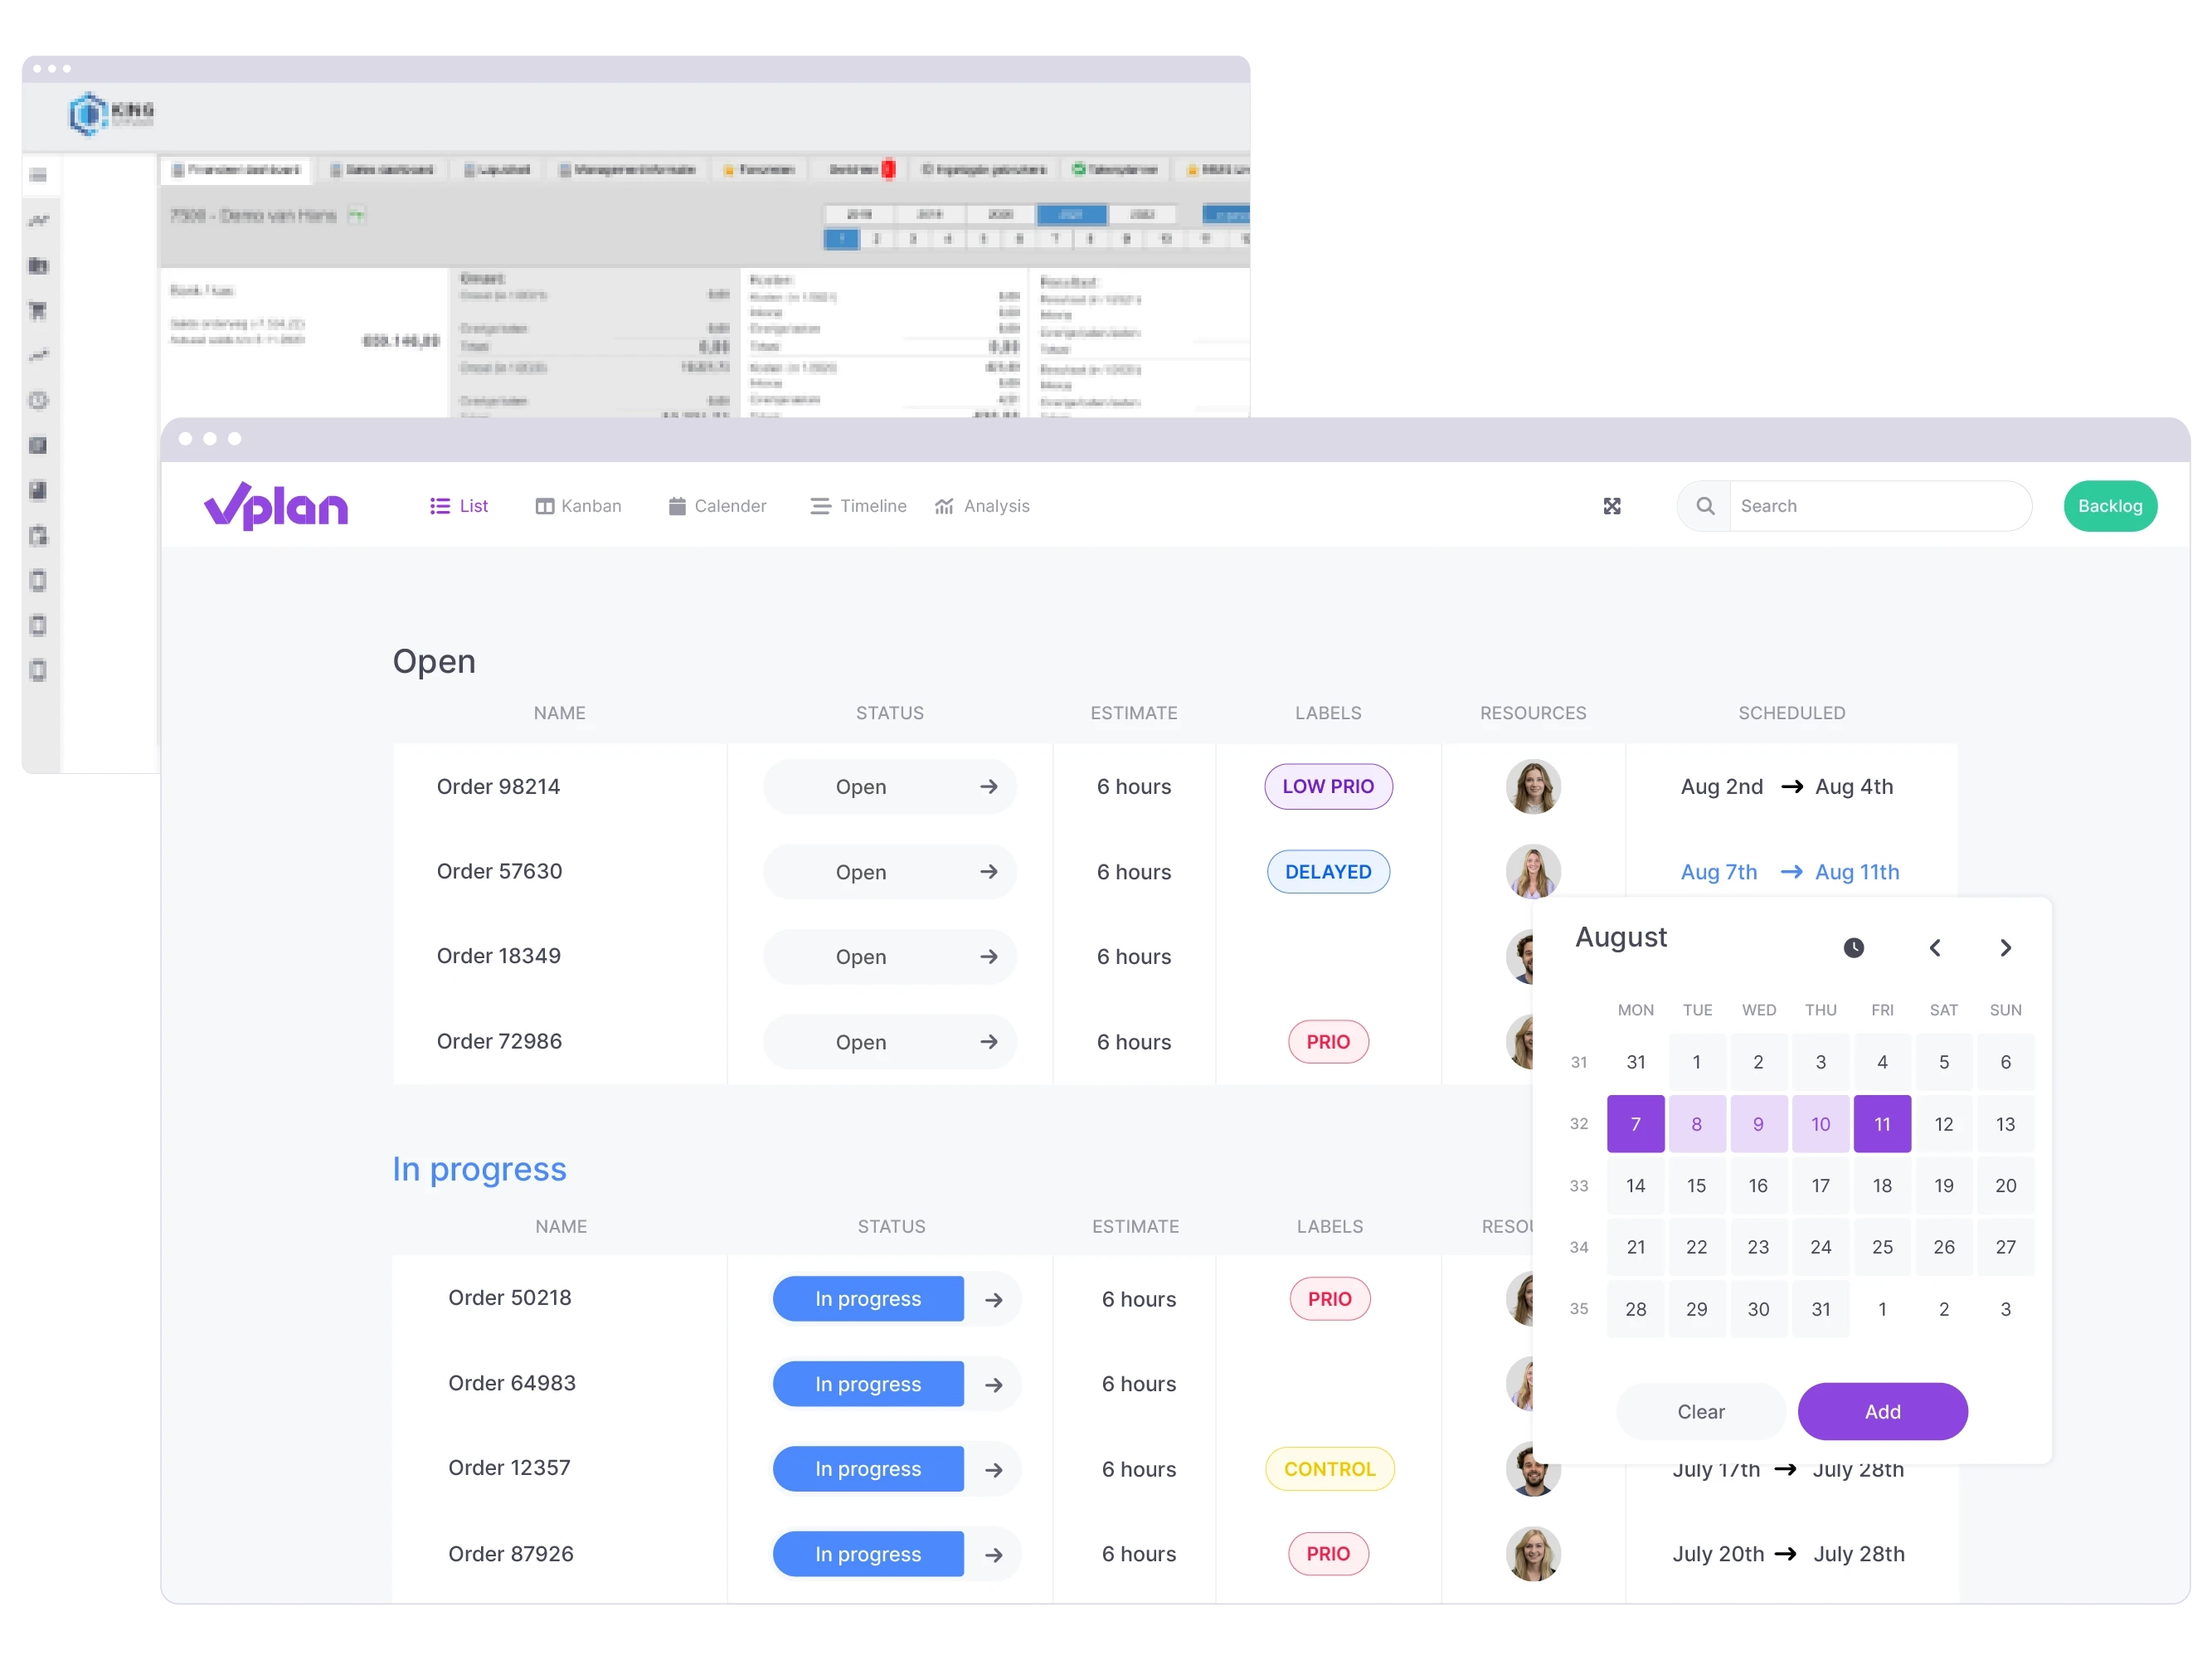
Task: Expand Order 98214 status dropdown arrow
Action: 989,786
